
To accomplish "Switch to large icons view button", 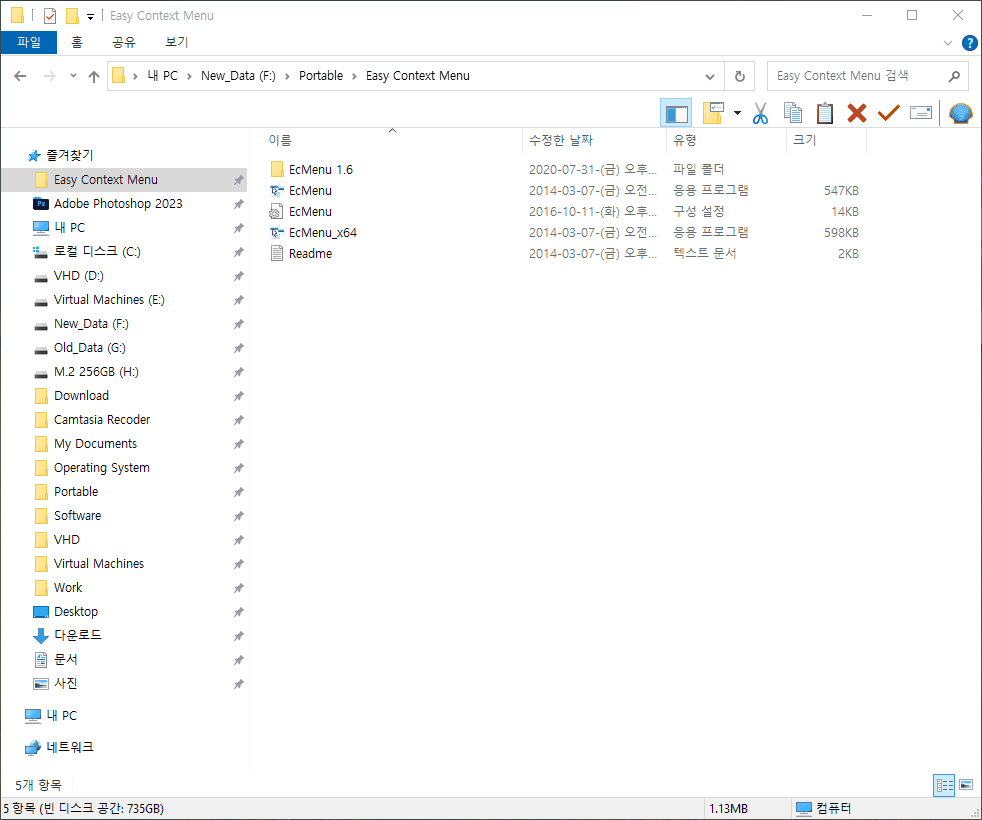I will point(966,785).
